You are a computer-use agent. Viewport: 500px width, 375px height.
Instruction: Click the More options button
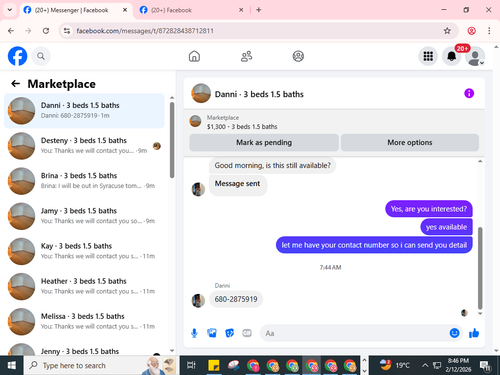410,143
